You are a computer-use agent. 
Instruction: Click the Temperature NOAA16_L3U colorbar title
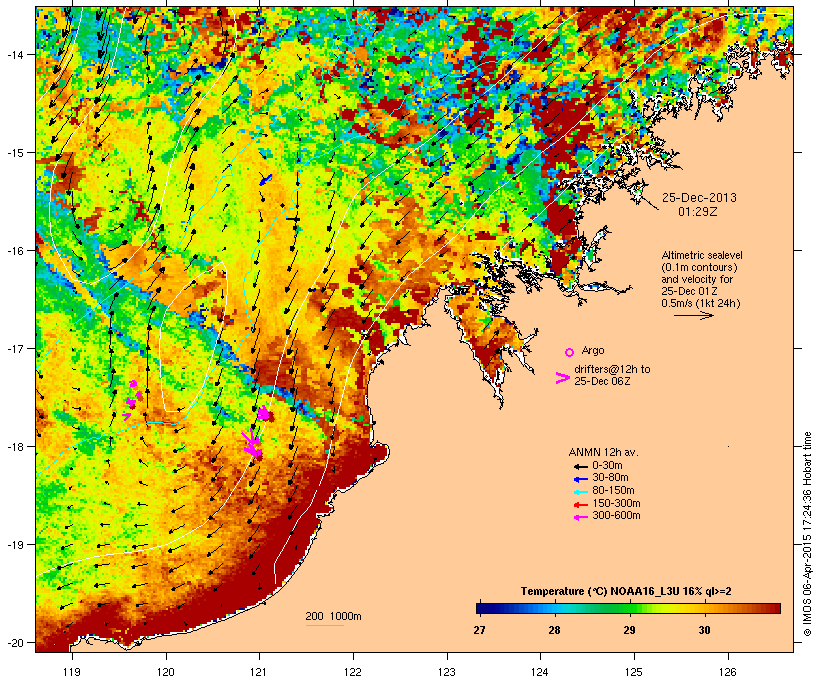(x=626, y=592)
